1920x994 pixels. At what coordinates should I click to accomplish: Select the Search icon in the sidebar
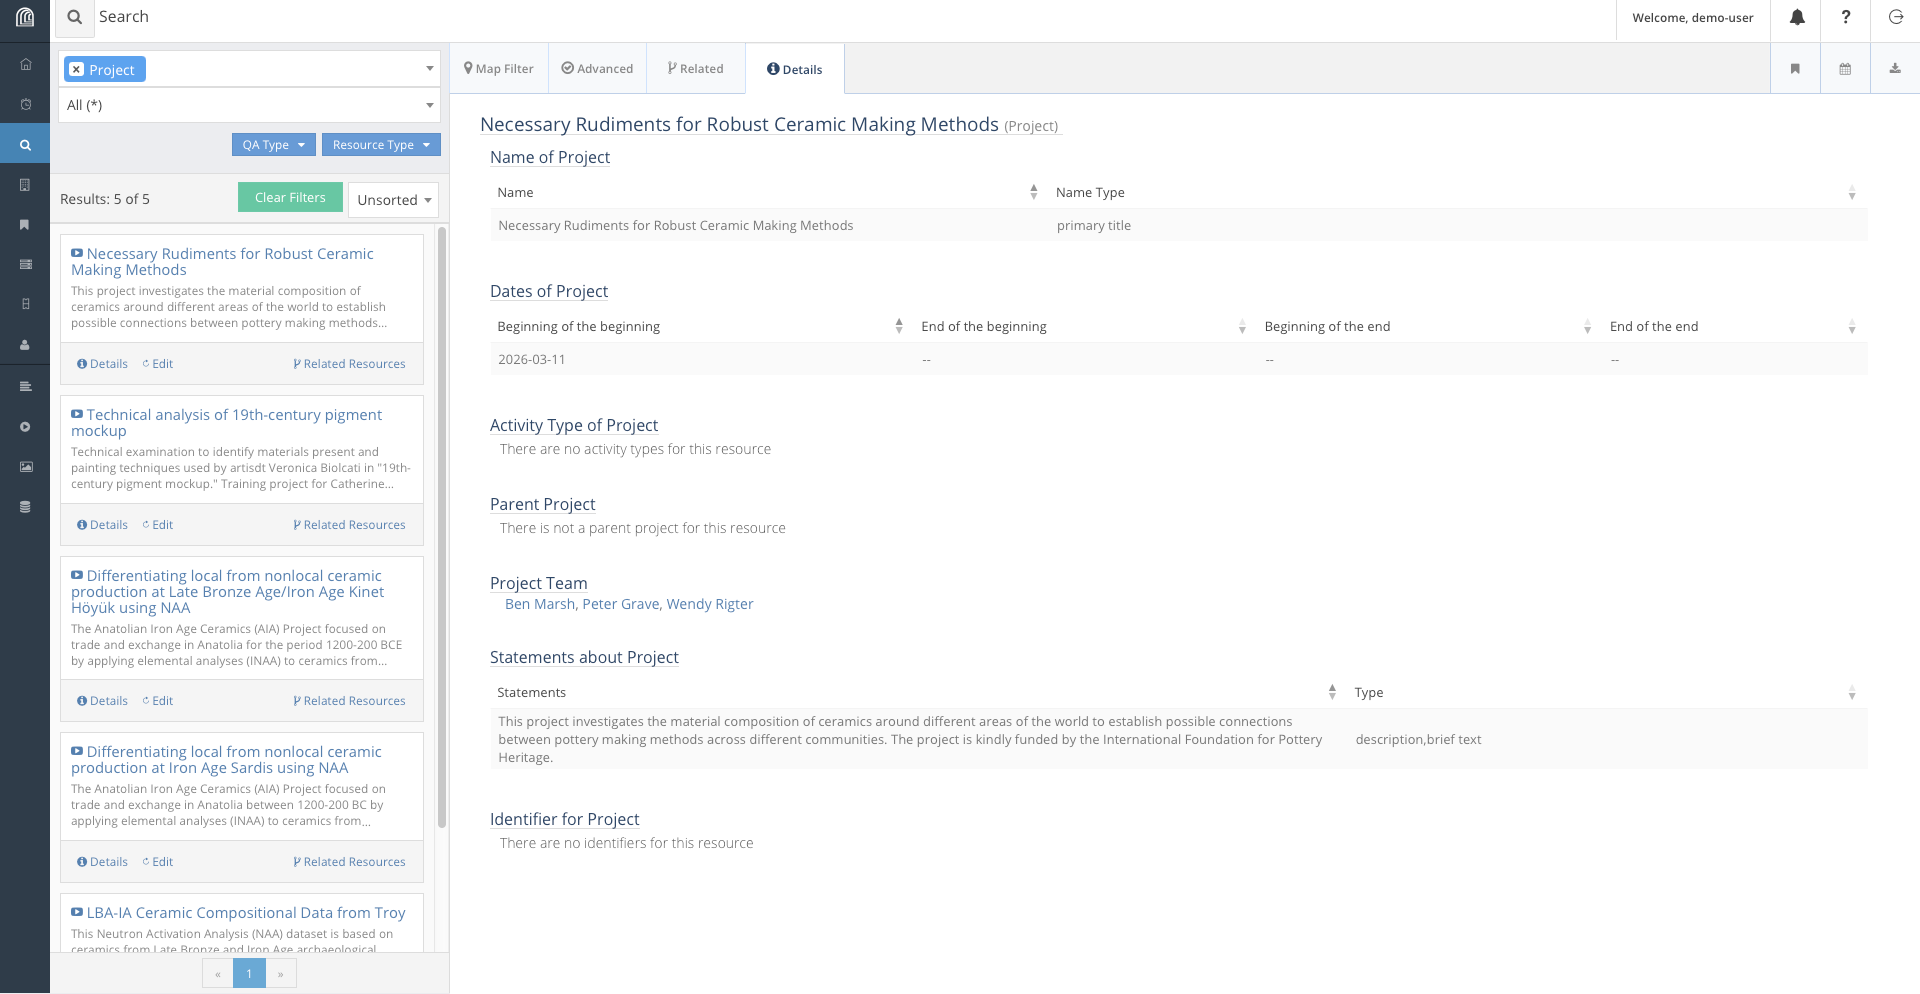coord(25,143)
